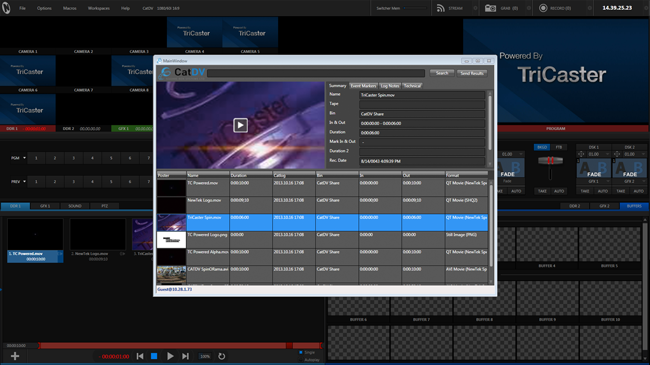Click the T-bar transition slider
Viewport: 650px width, 365px height.
(550, 161)
